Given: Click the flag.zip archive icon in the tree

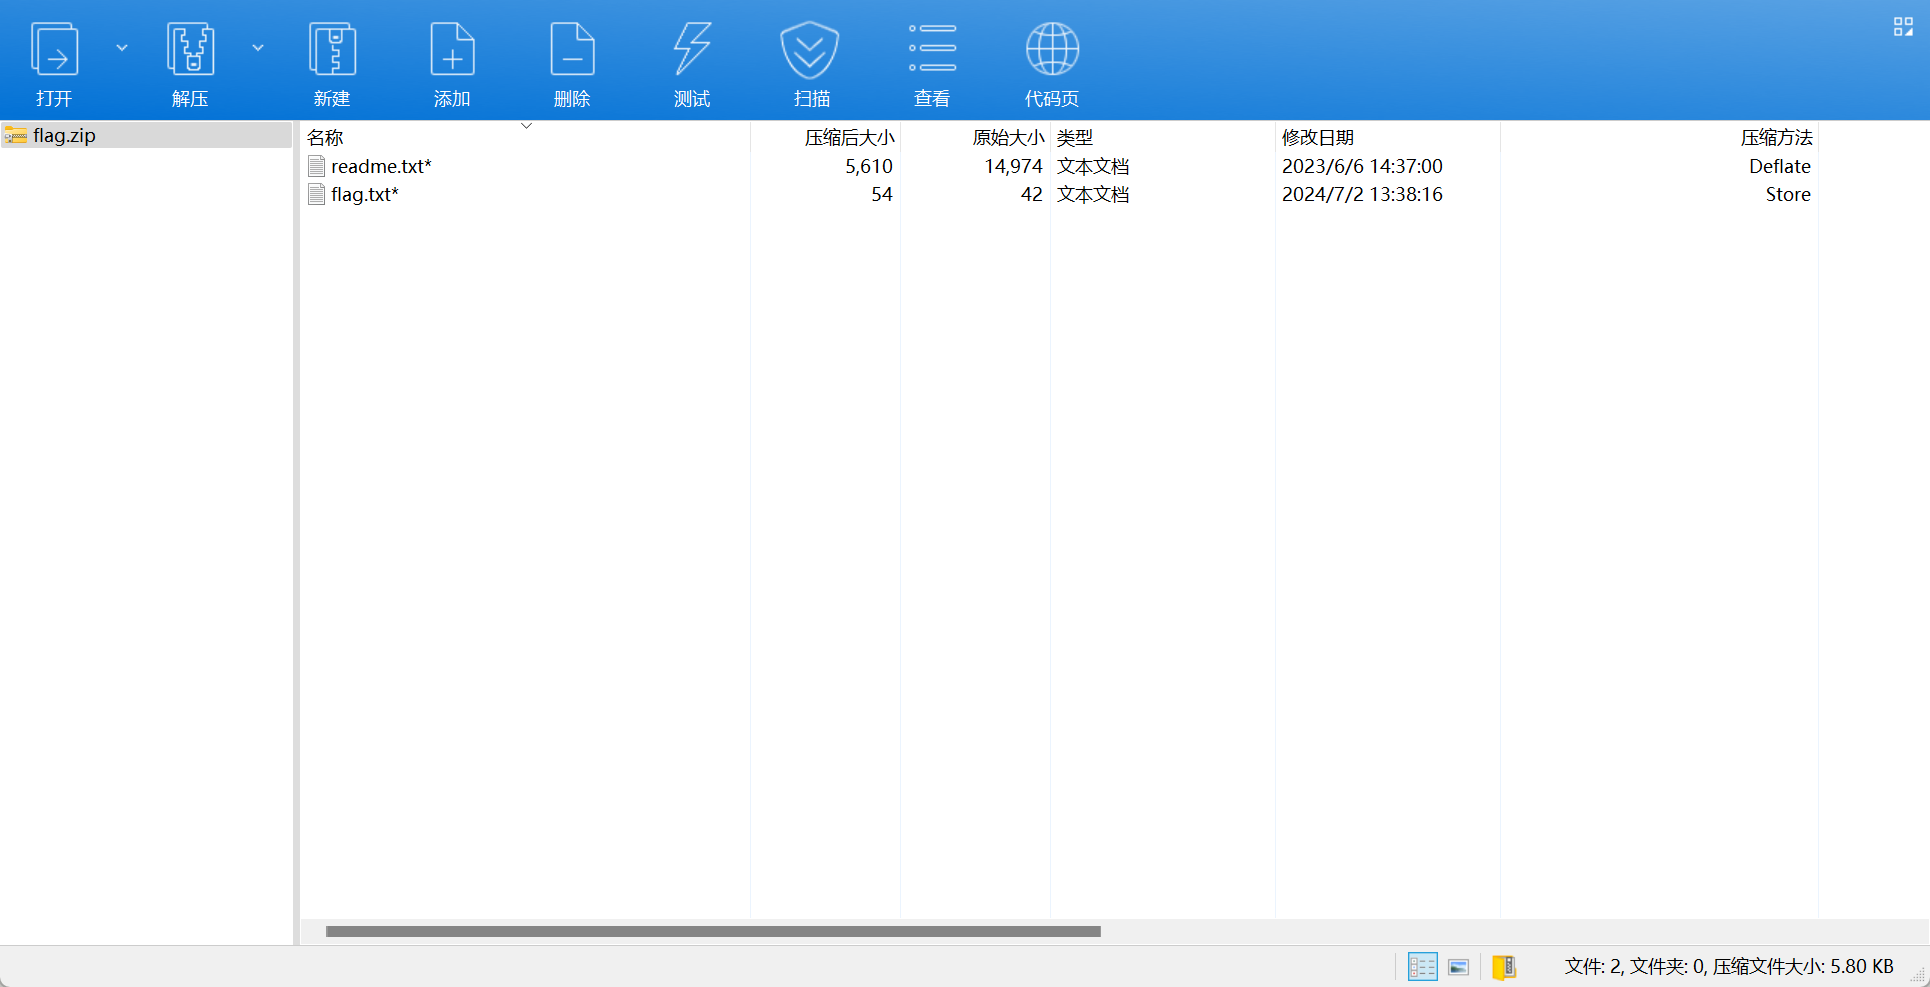Looking at the screenshot, I should [15, 135].
